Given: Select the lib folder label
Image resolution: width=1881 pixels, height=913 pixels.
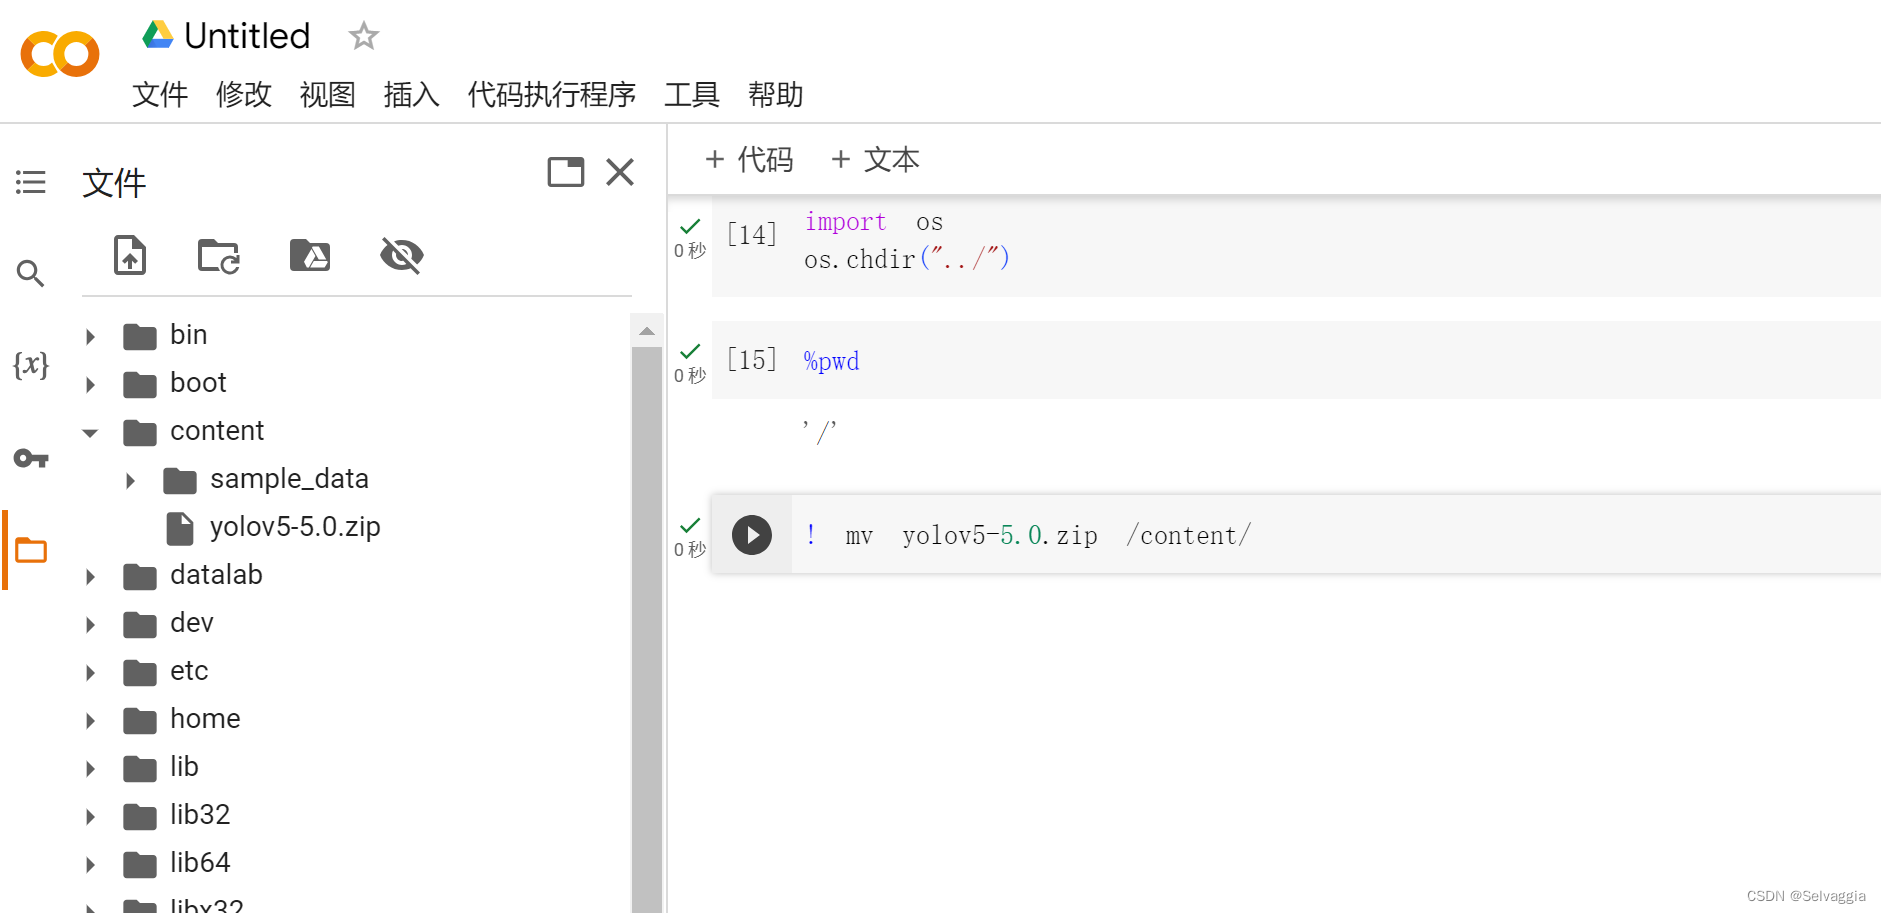Looking at the screenshot, I should pos(184,767).
